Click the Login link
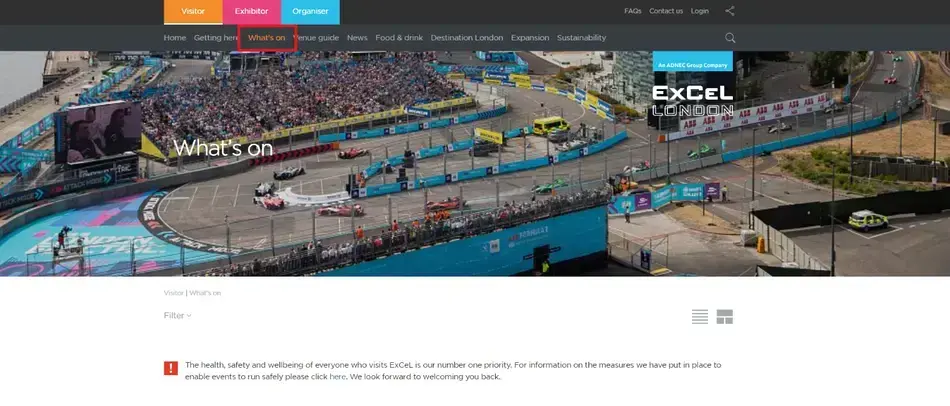 coord(699,11)
